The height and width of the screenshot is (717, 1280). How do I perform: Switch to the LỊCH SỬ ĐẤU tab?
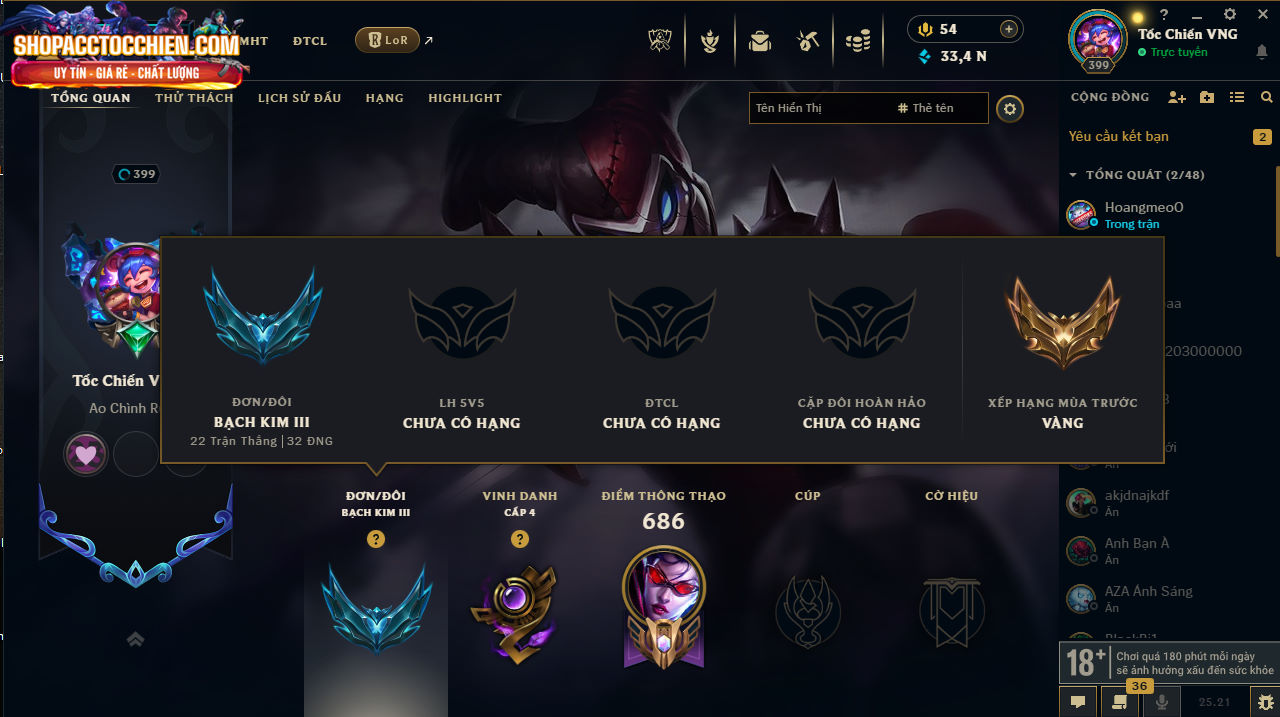pyautogui.click(x=299, y=98)
